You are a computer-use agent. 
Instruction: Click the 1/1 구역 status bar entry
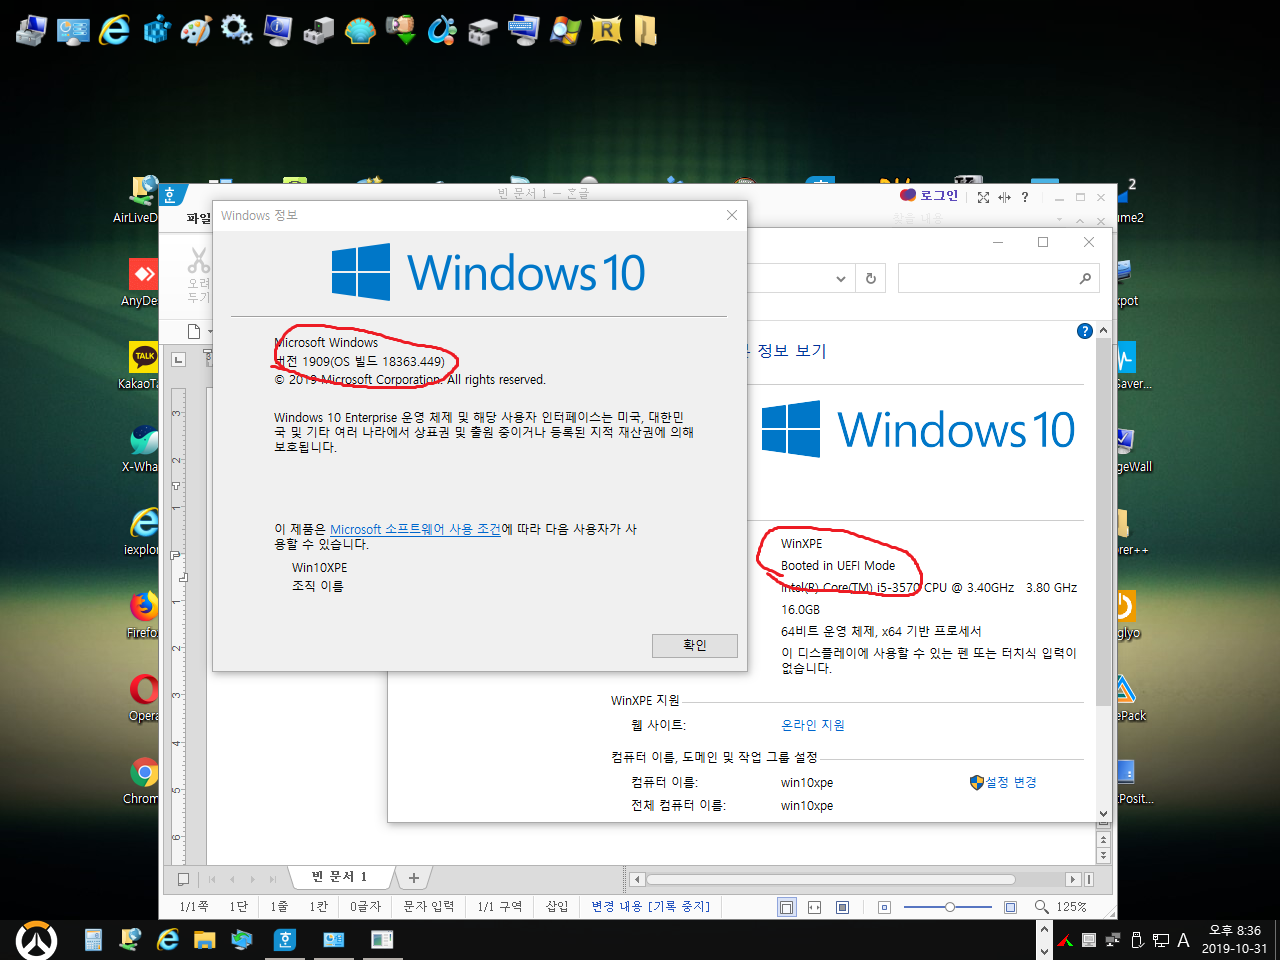coord(500,906)
